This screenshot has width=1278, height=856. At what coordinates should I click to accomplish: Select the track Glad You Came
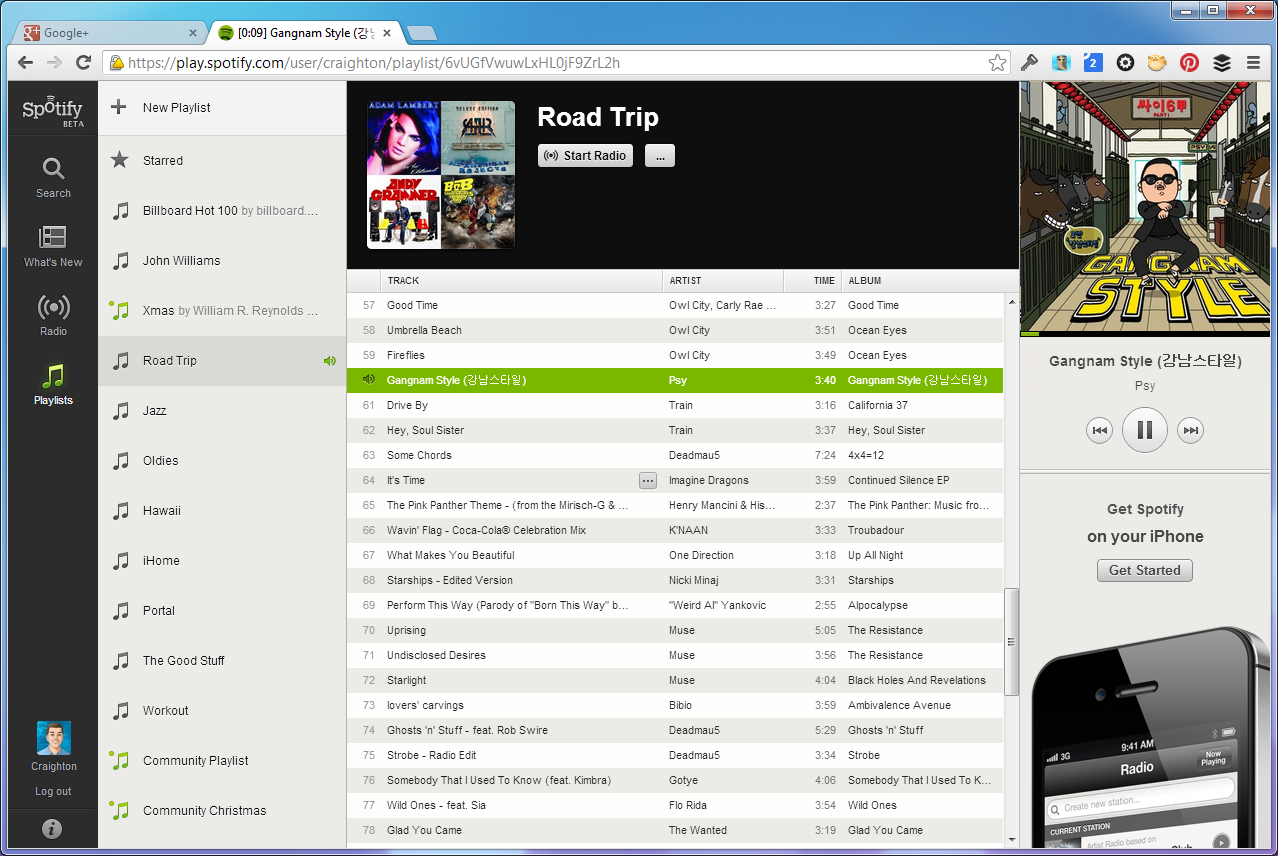[x=424, y=830]
